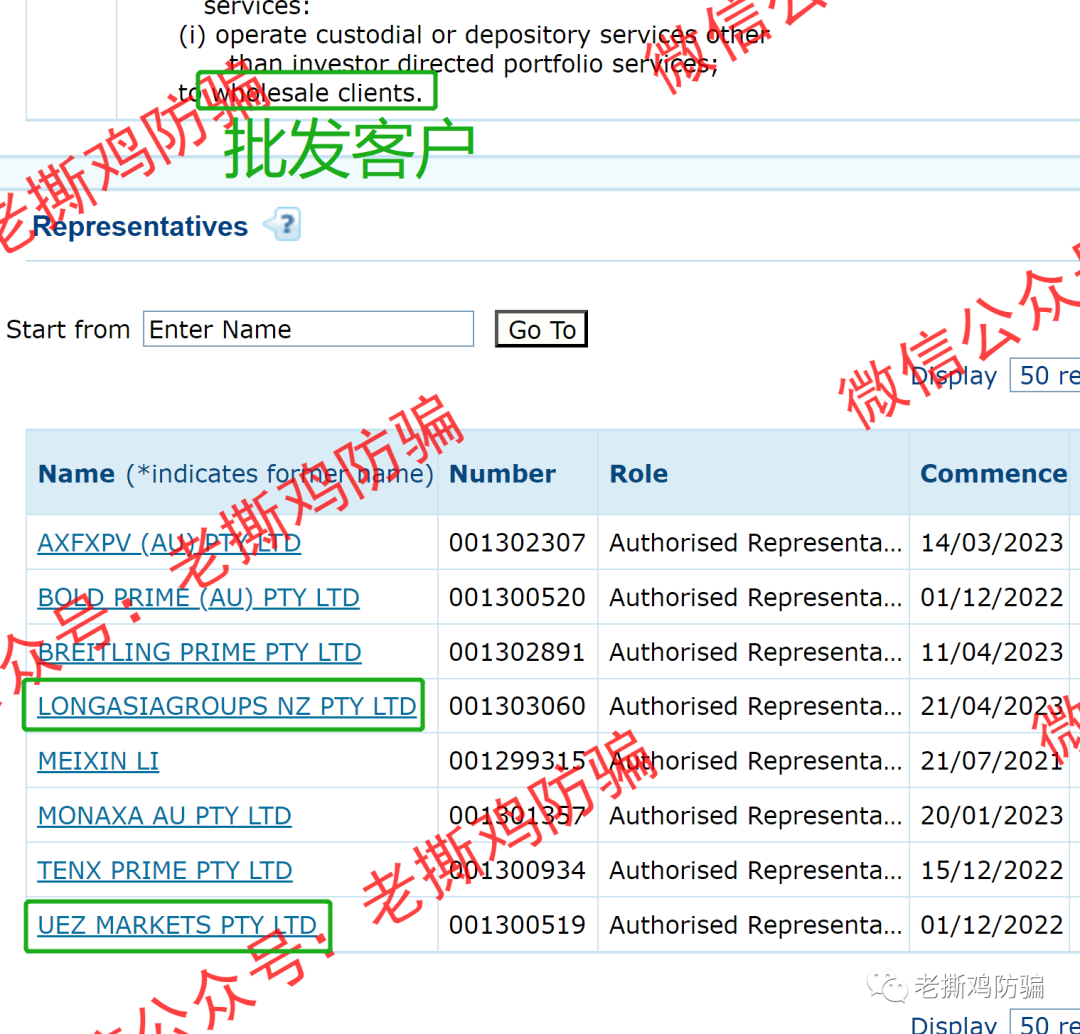
Task: Select commence date 14/03/2023
Action: 992,543
